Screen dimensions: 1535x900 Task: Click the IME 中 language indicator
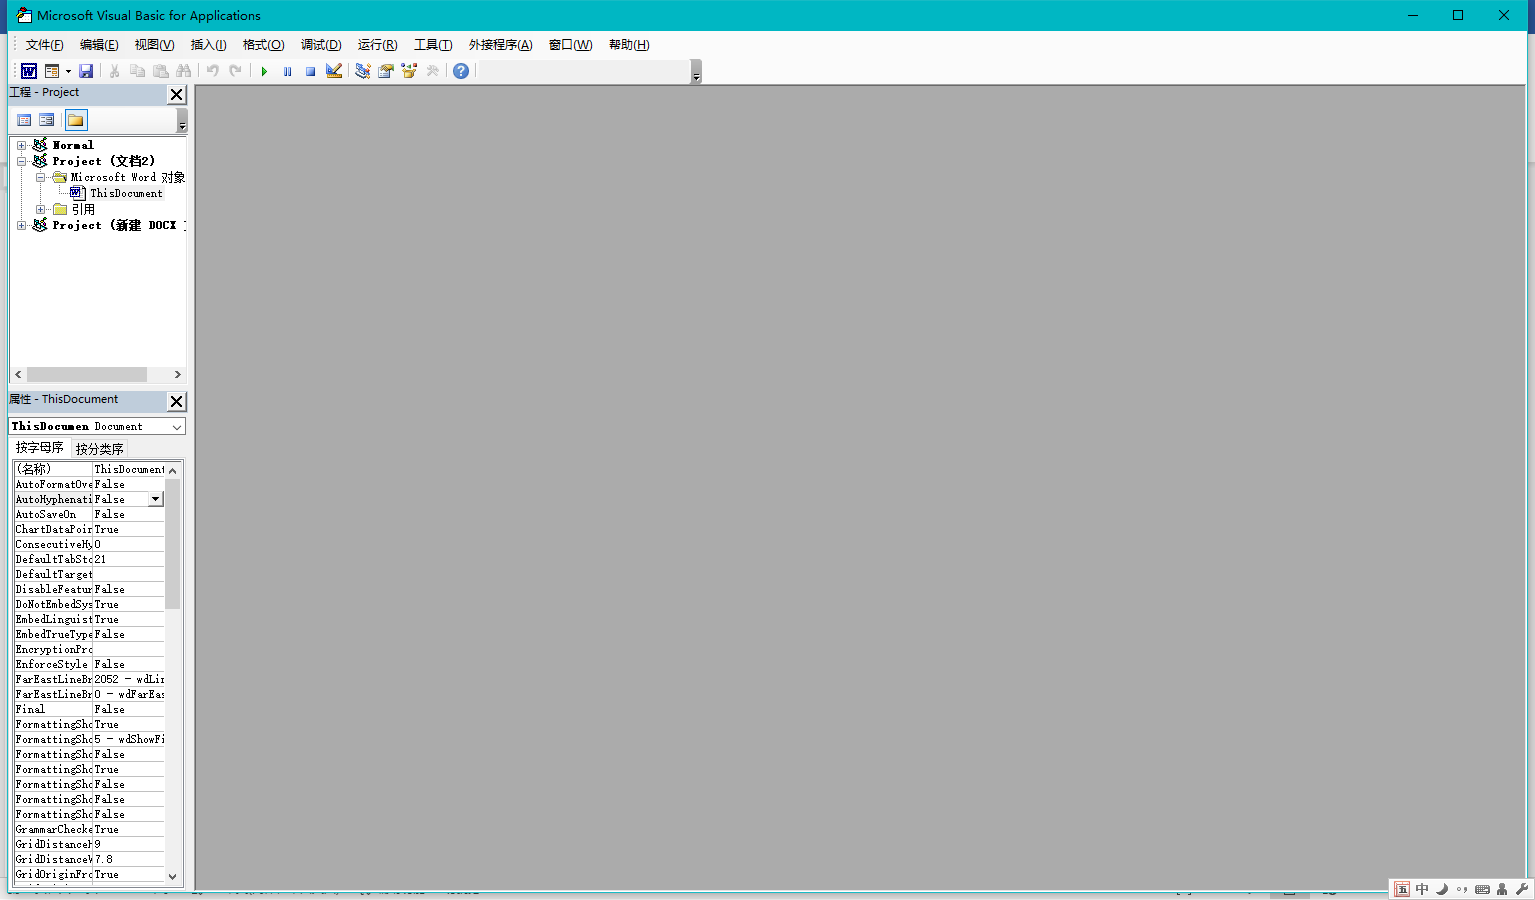pyautogui.click(x=1422, y=889)
